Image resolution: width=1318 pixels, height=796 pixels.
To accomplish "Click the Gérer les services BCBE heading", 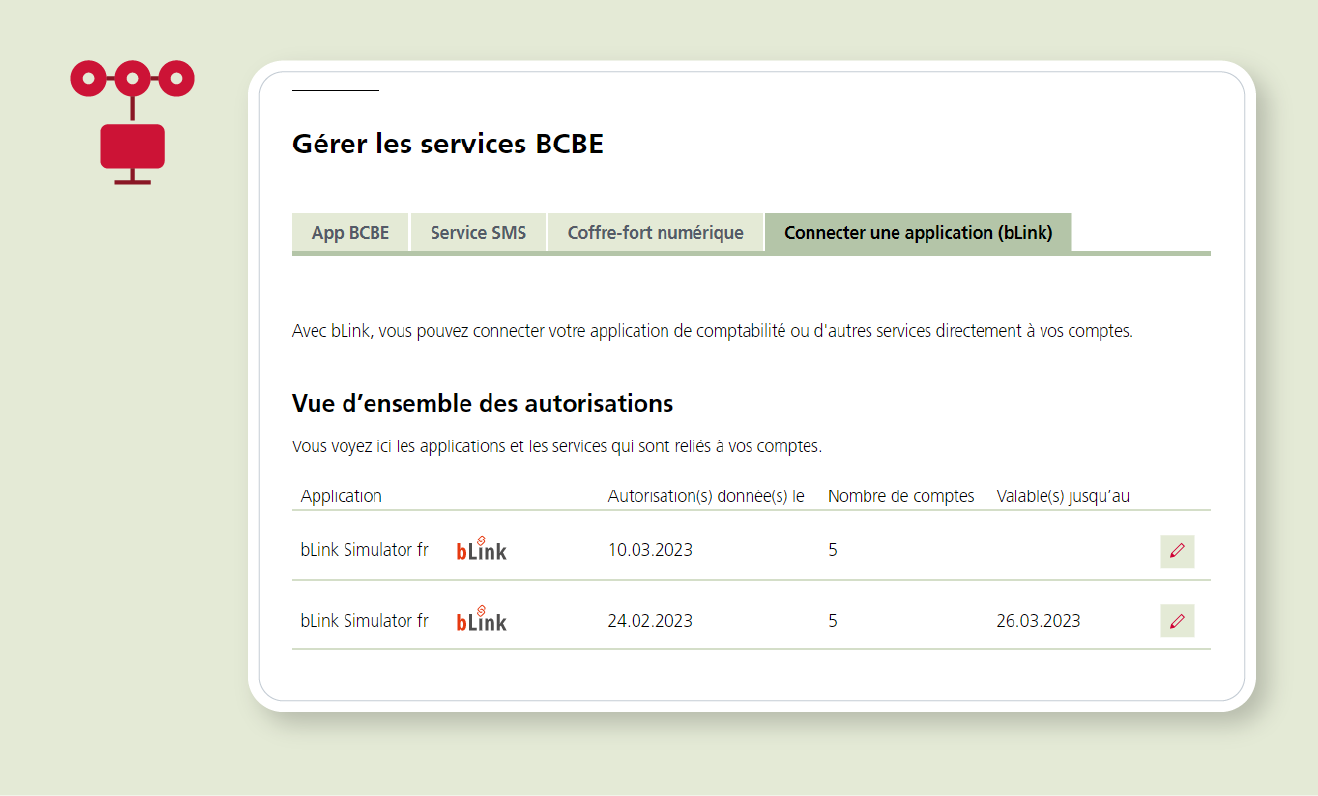I will tap(448, 144).
